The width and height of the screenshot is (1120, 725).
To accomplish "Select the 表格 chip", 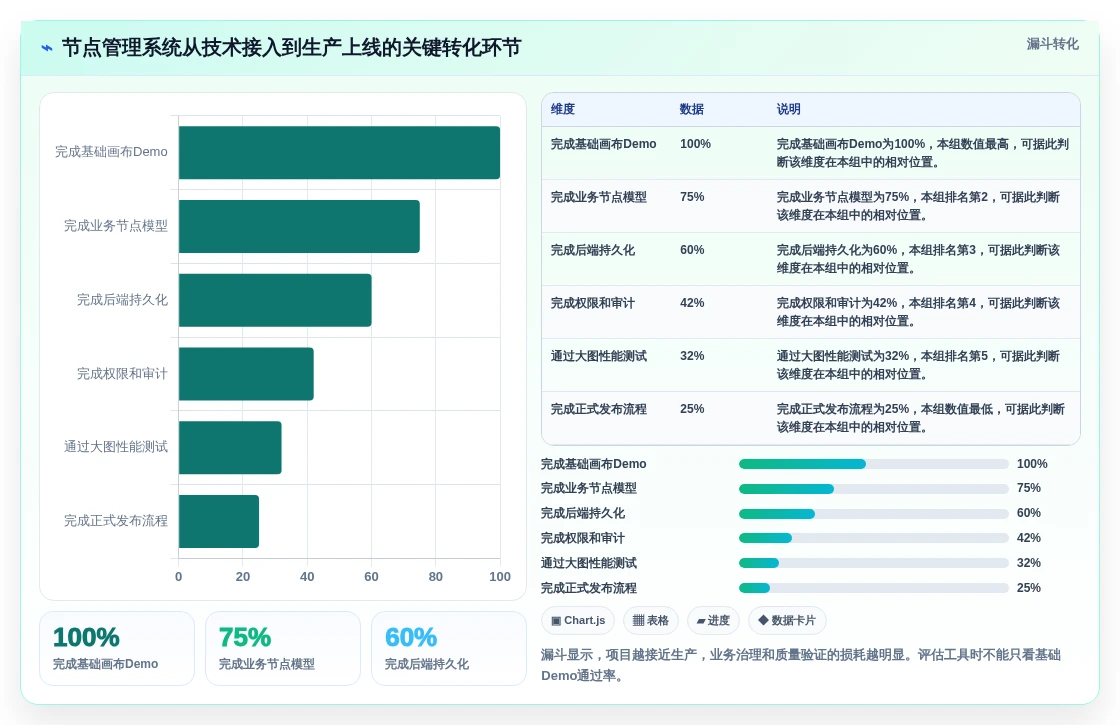I will coord(650,621).
